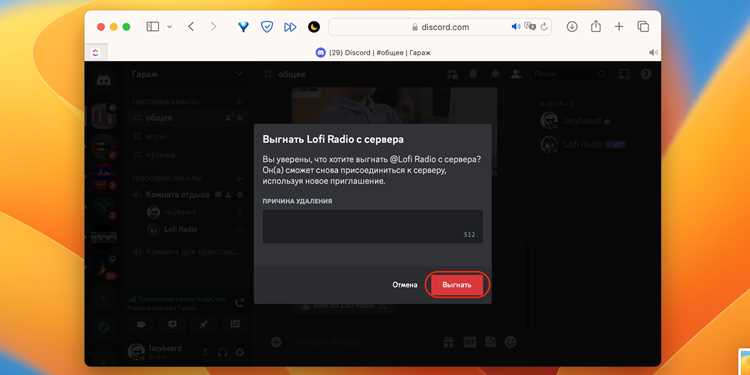
Task: Toggle the Safari sidebar
Action: coord(153,27)
